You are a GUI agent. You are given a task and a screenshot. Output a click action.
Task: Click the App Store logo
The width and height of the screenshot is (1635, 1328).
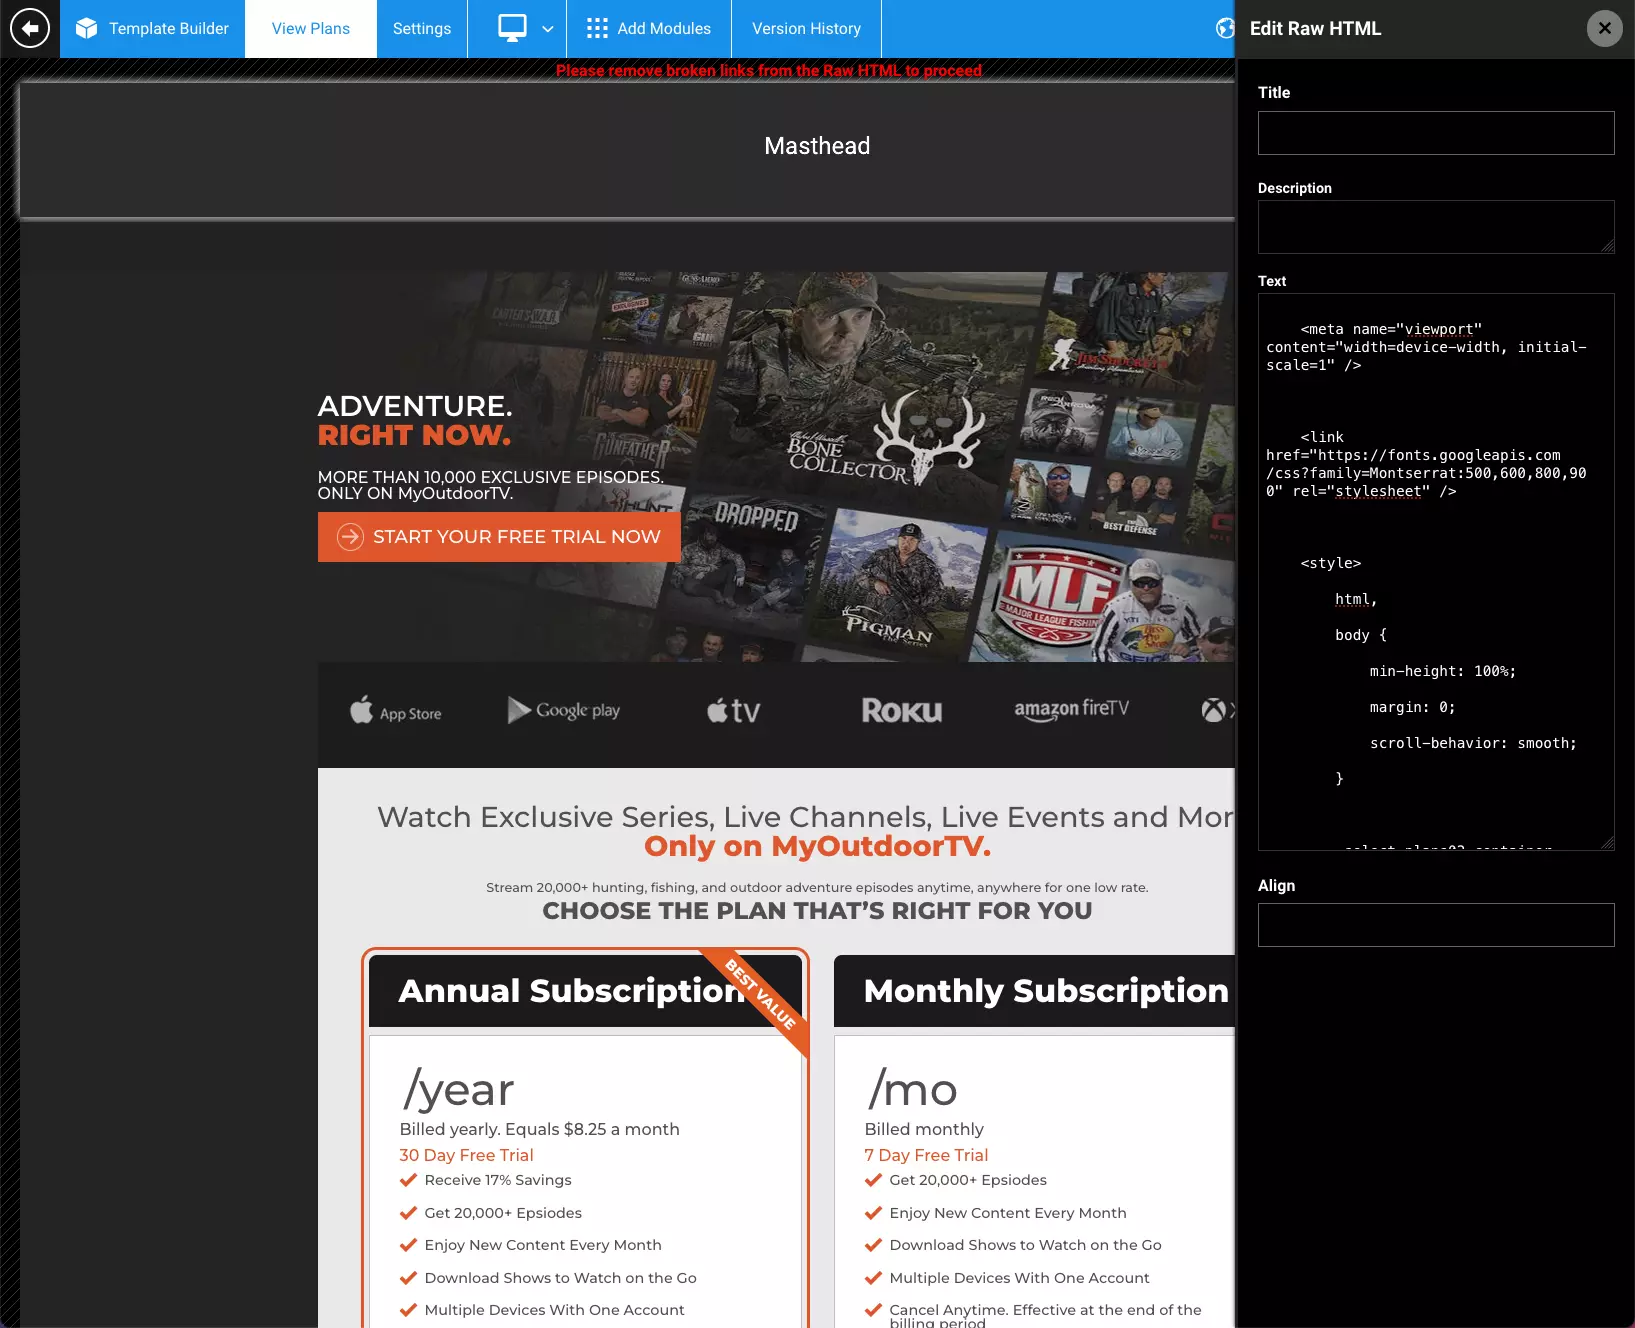(x=395, y=711)
